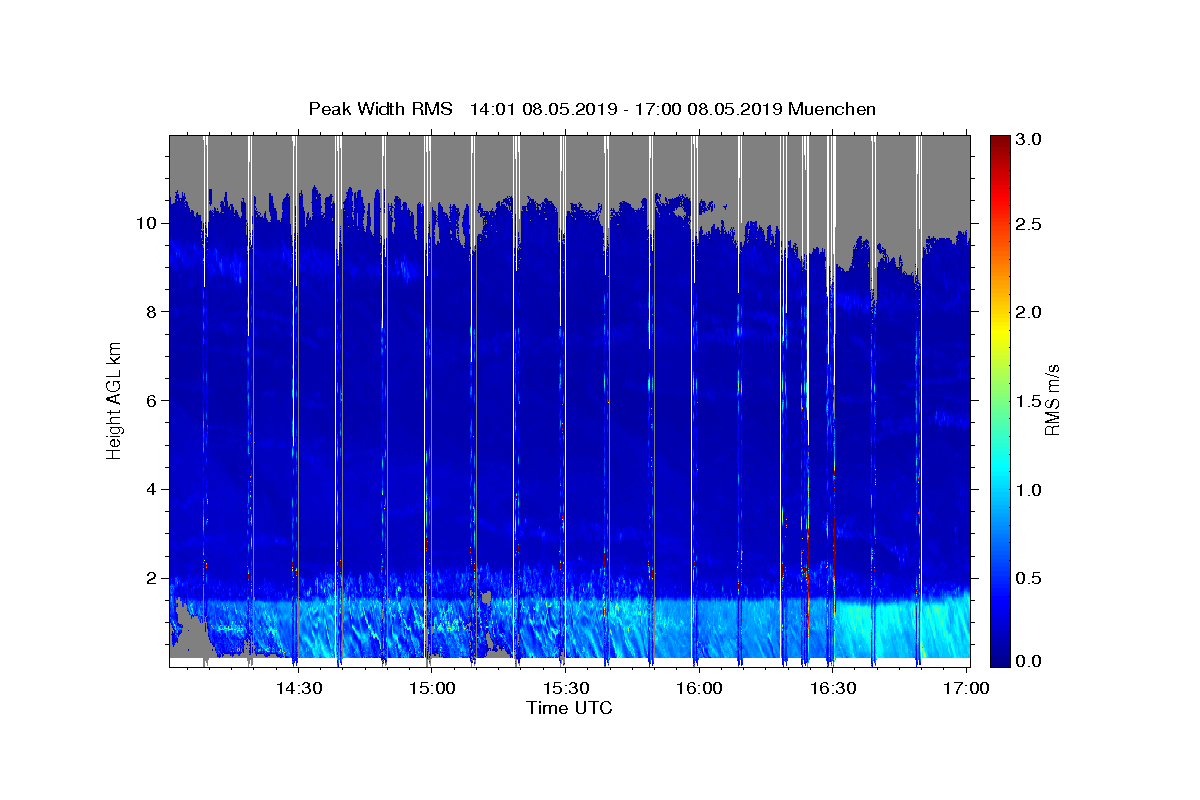Click the plot title "Peak Width RMS"

coord(380,109)
